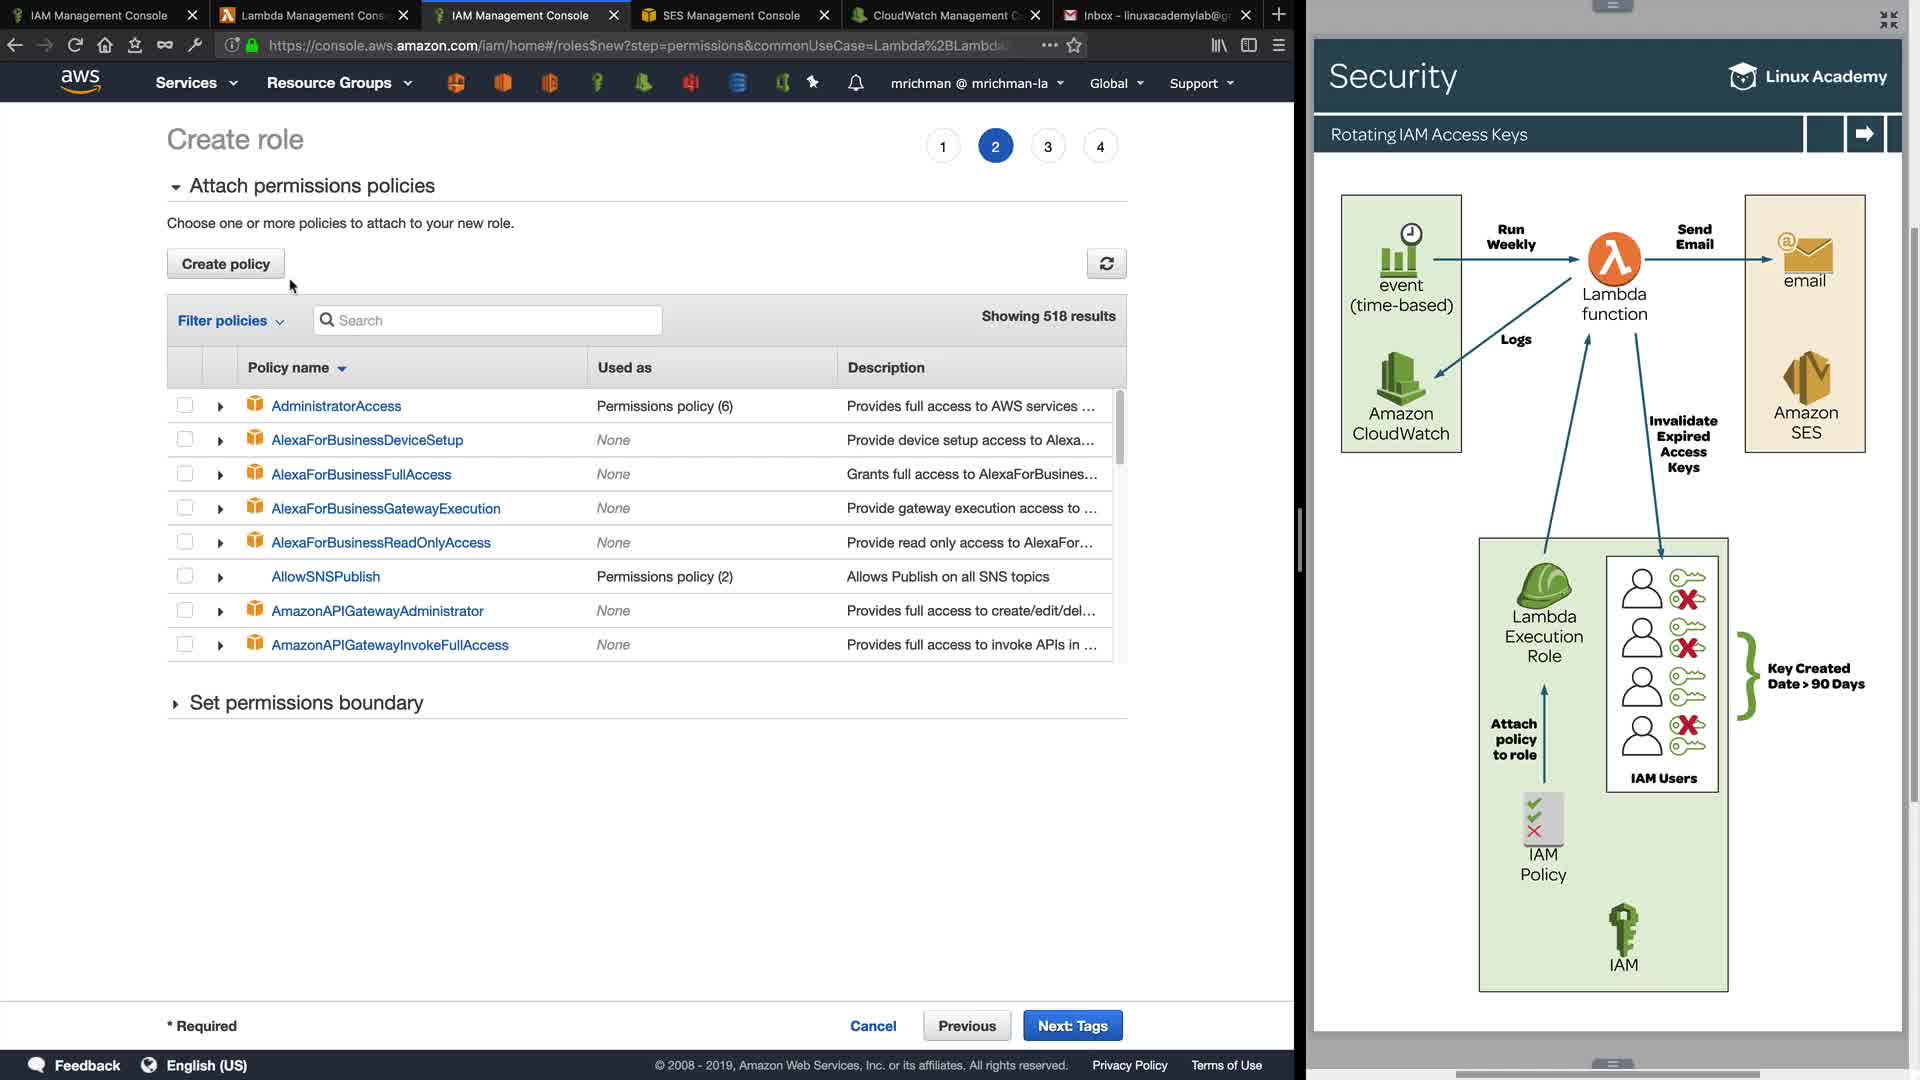This screenshot has height=1080, width=1920.
Task: Tick the AmazonAPIGatewayAdministrator checkbox
Action: point(185,610)
